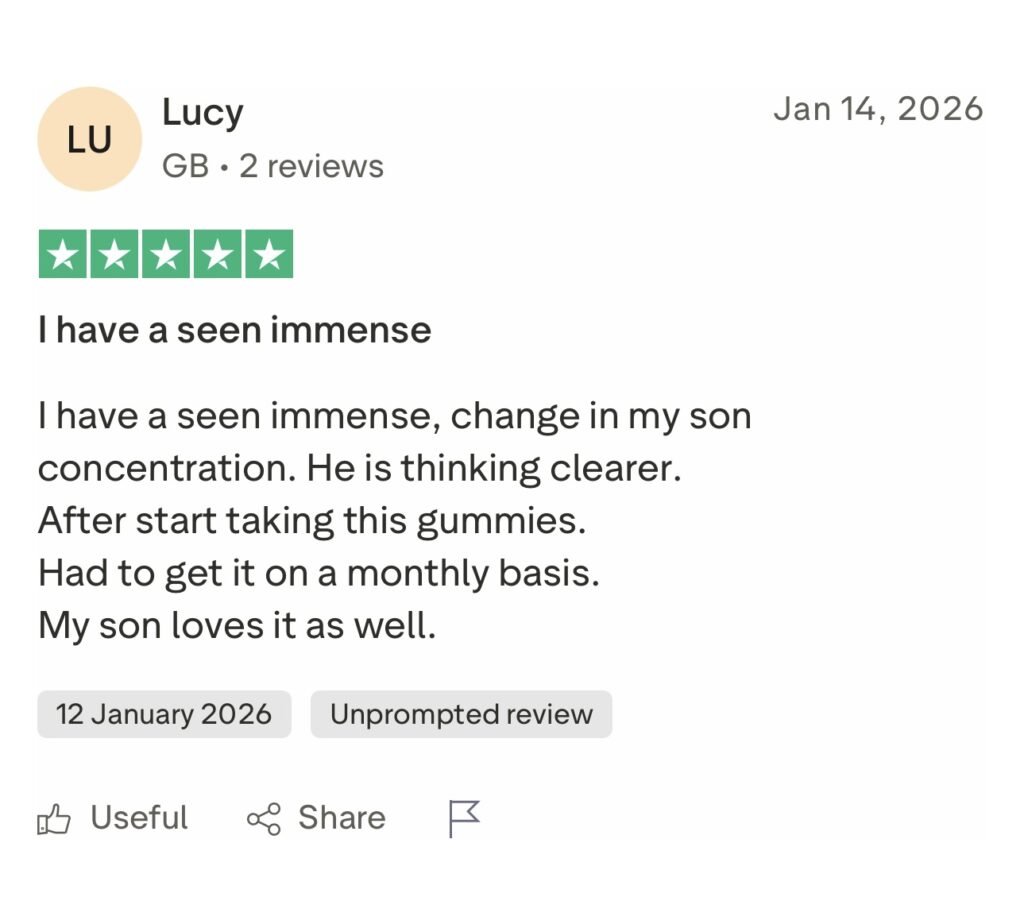Click the second green rating star
The width and height of the screenshot is (1024, 897).
click(x=114, y=254)
